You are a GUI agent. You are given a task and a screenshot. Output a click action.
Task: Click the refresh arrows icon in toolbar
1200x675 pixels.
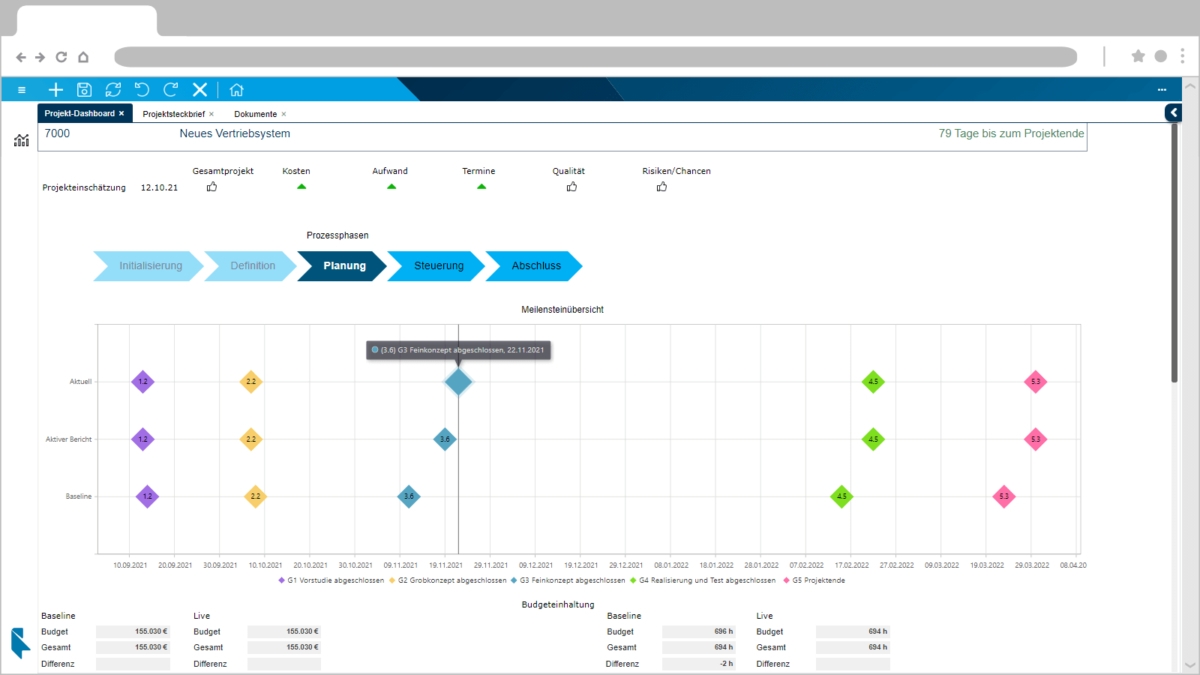(113, 89)
